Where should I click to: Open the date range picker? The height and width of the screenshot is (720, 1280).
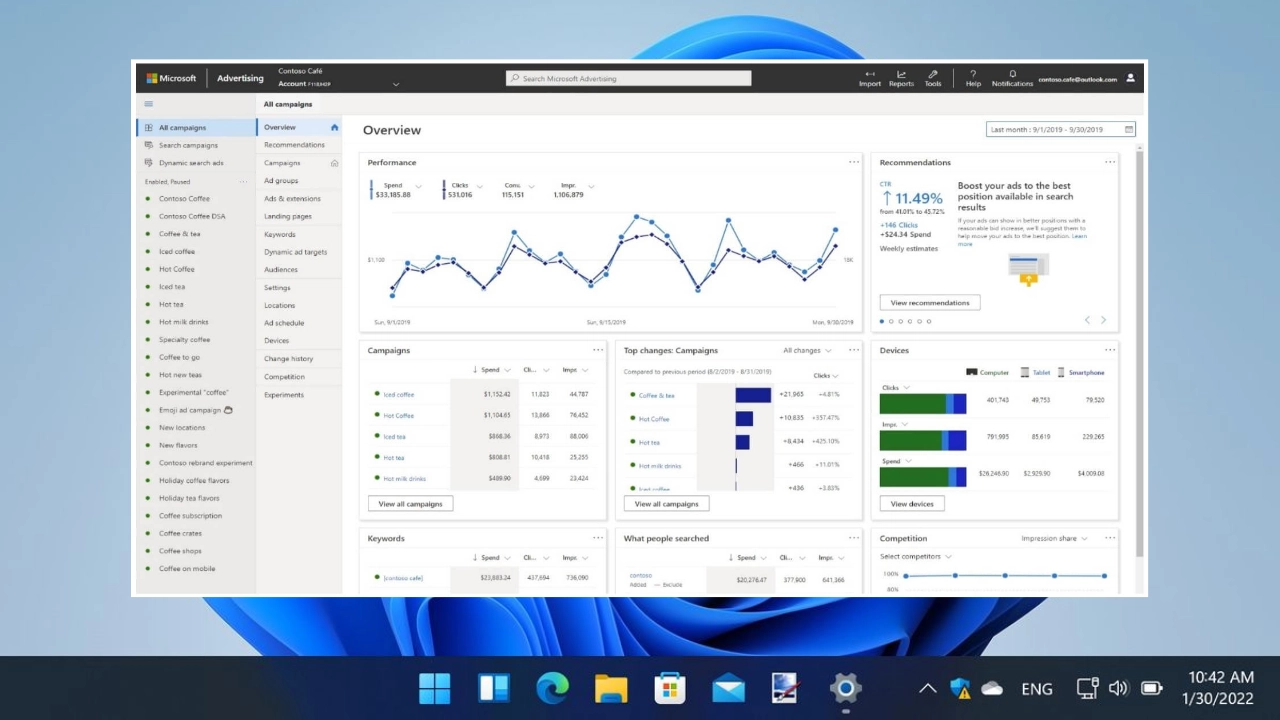[1060, 129]
